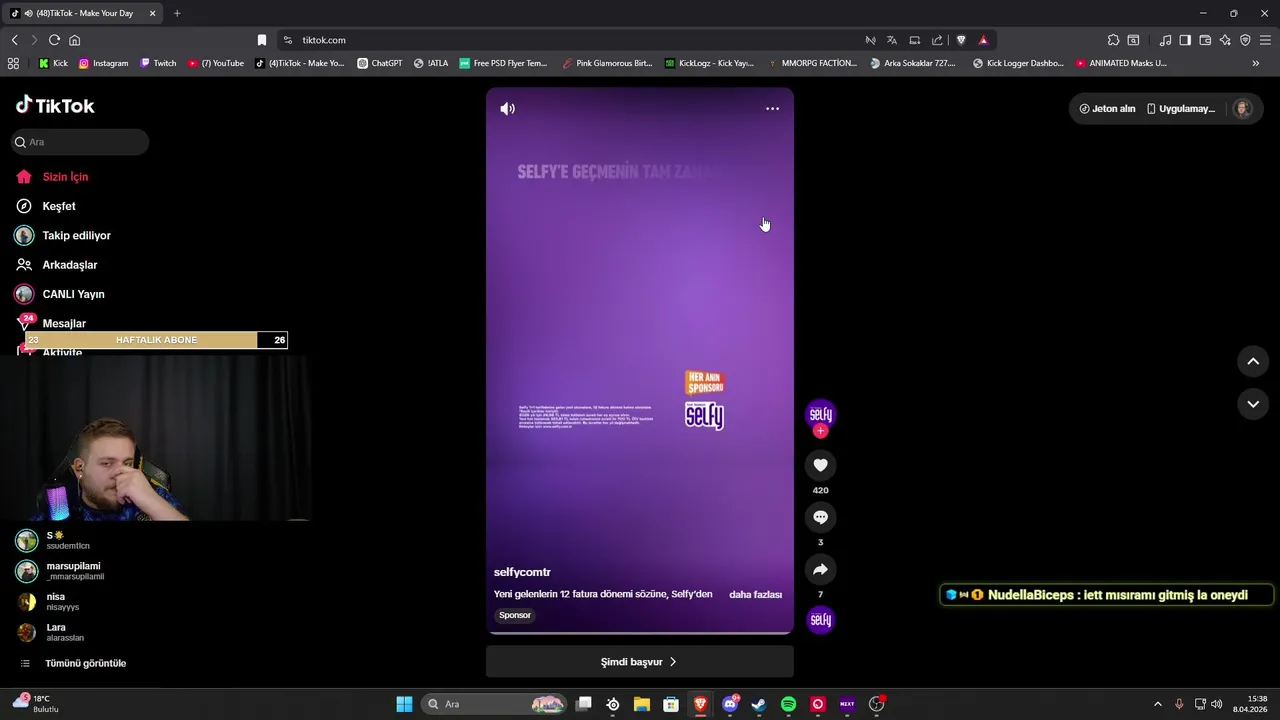Open the YouTube bookmark
Viewport: 1280px width, 720px height.
[x=216, y=63]
